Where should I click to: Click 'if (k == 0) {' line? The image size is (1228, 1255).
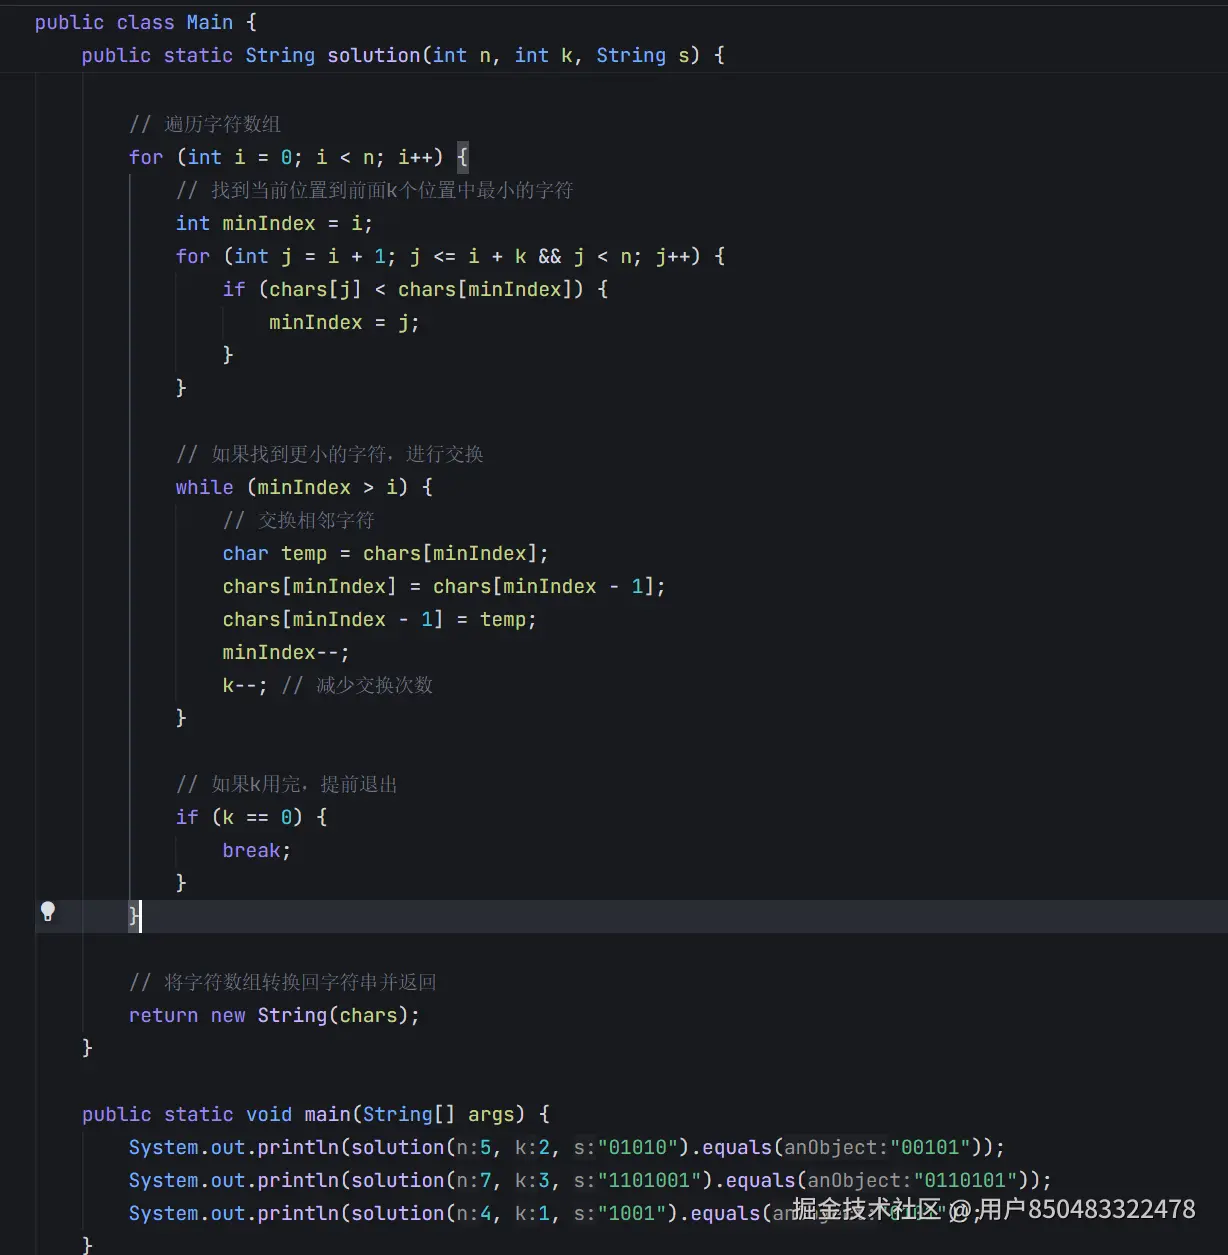pos(251,817)
